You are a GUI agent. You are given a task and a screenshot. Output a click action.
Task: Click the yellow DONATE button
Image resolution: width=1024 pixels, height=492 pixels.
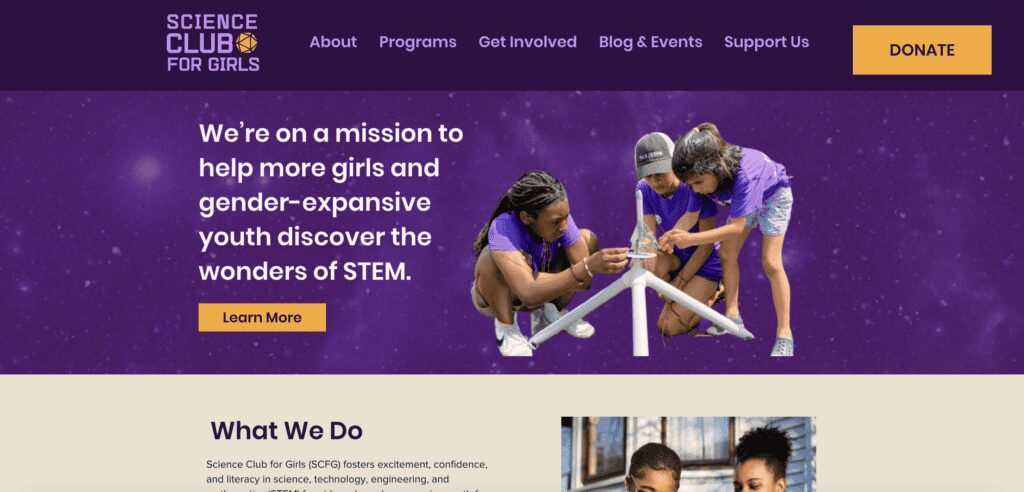(922, 50)
